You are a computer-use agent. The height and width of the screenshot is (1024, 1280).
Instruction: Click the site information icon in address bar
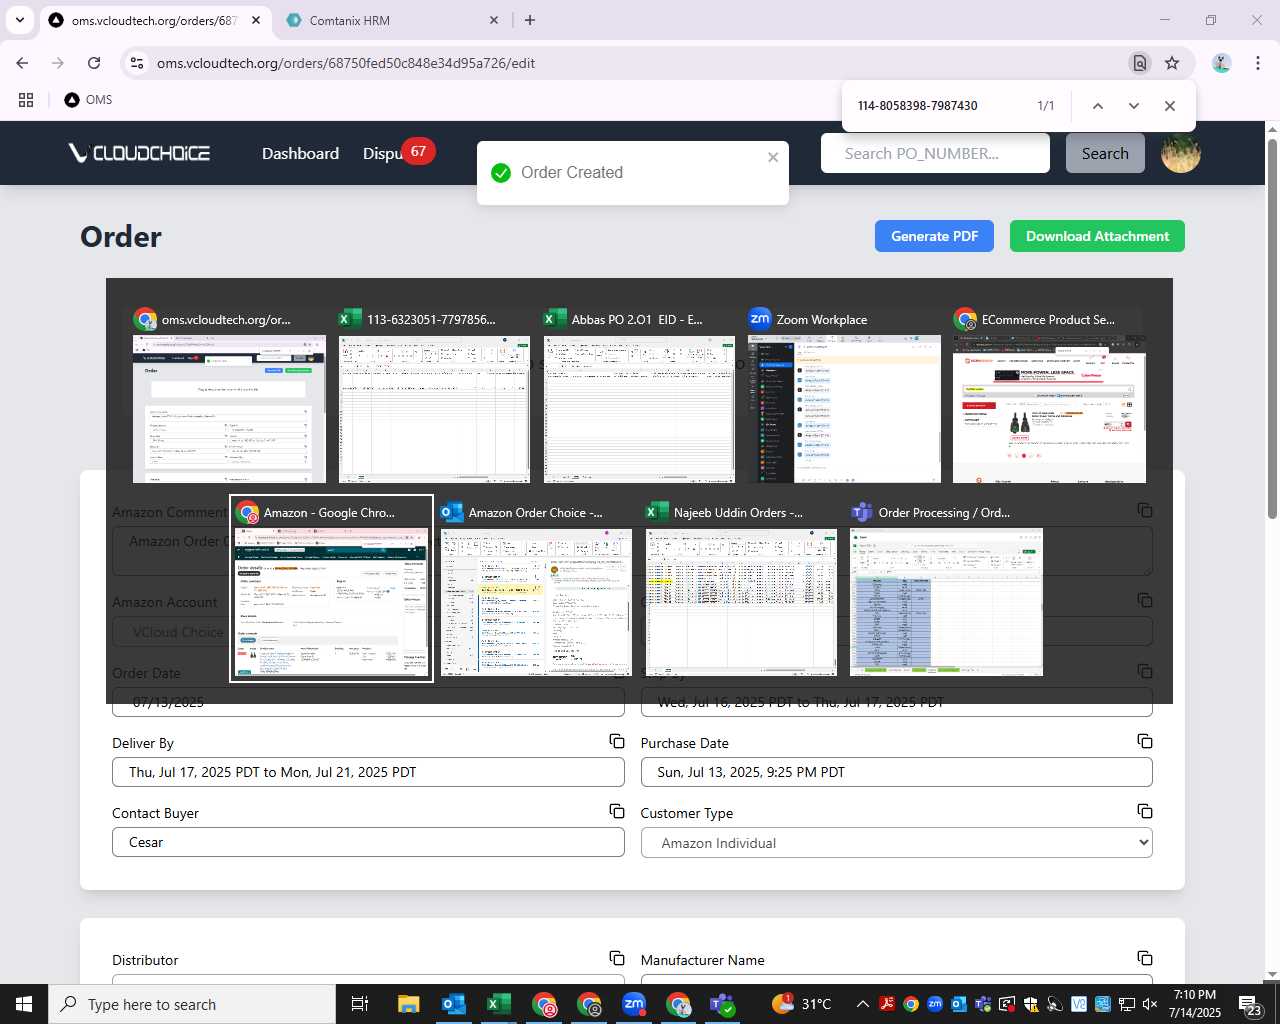(x=137, y=63)
